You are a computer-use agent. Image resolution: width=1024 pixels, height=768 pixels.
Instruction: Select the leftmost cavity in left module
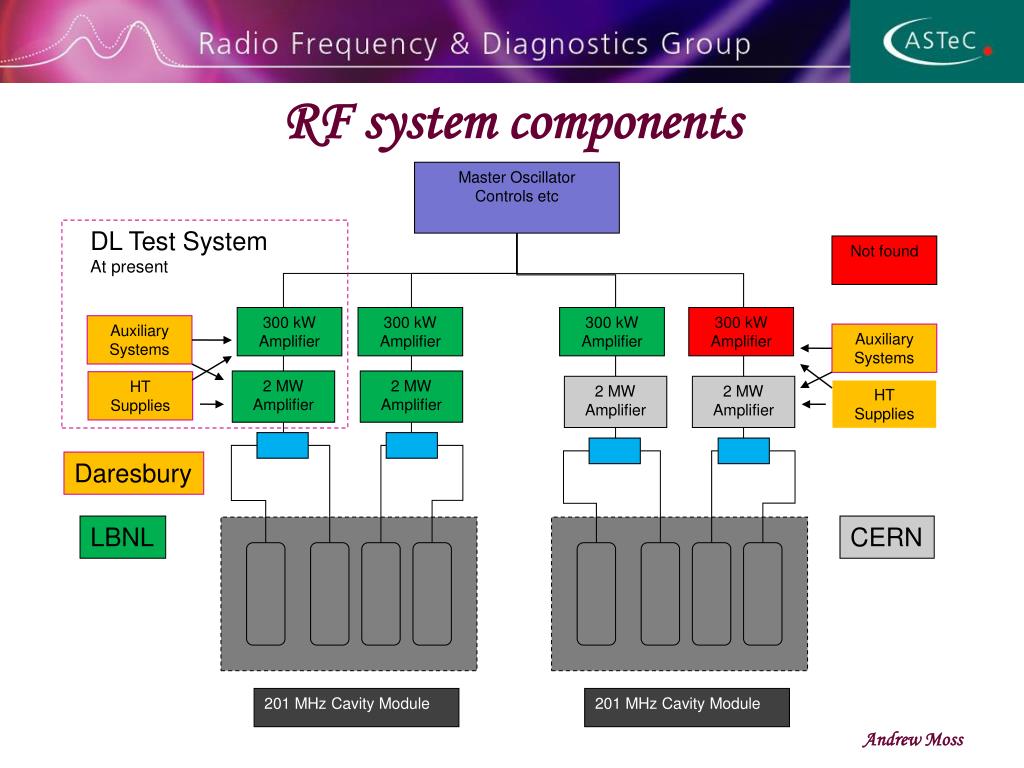pos(266,594)
